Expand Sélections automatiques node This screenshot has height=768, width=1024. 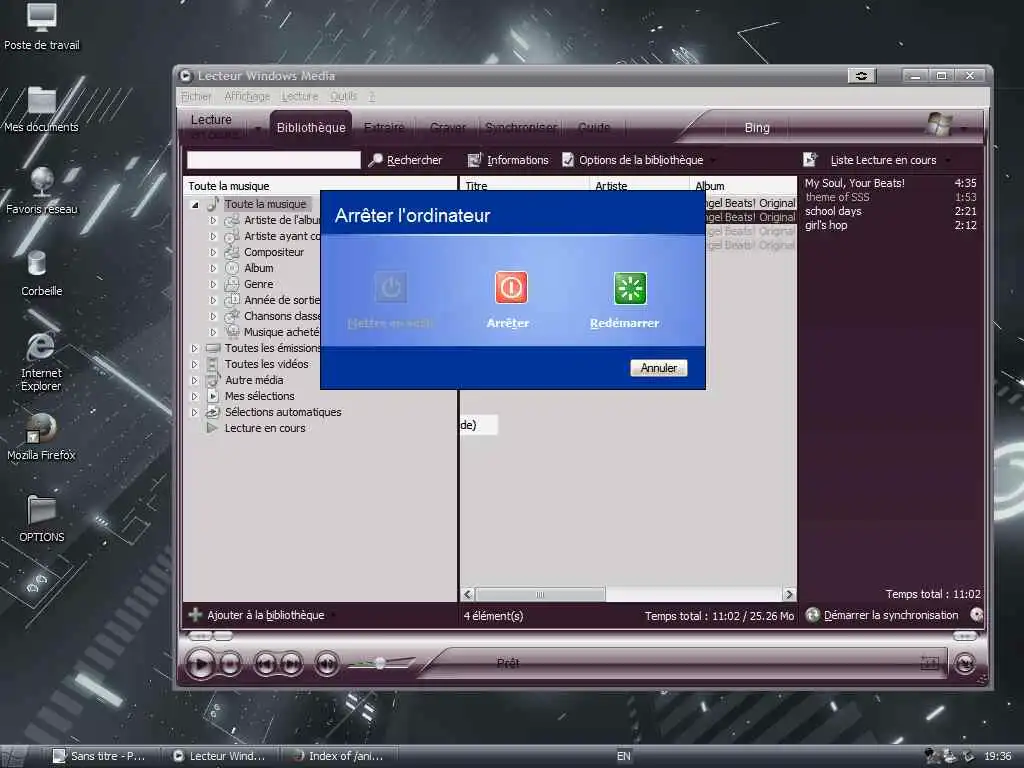click(195, 412)
